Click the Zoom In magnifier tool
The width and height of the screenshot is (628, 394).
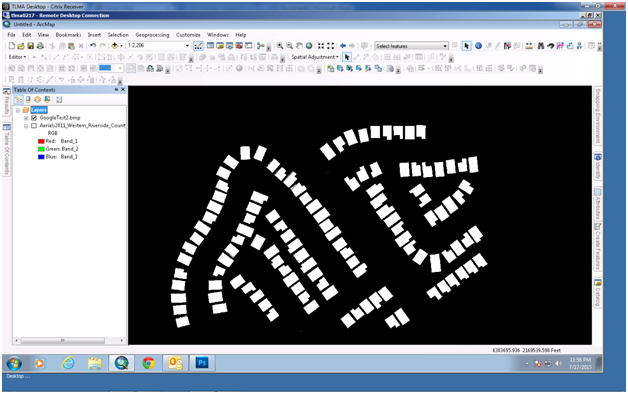(280, 46)
